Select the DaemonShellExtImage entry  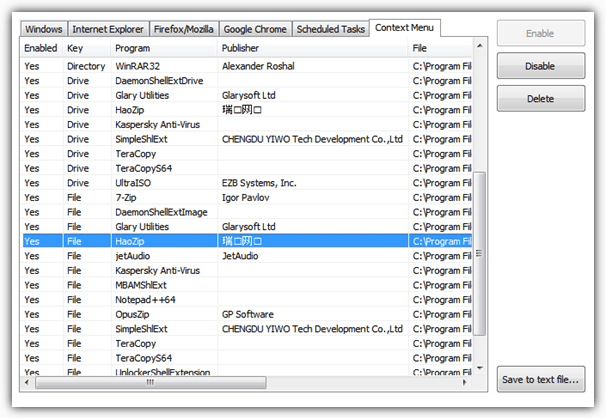coord(247,212)
